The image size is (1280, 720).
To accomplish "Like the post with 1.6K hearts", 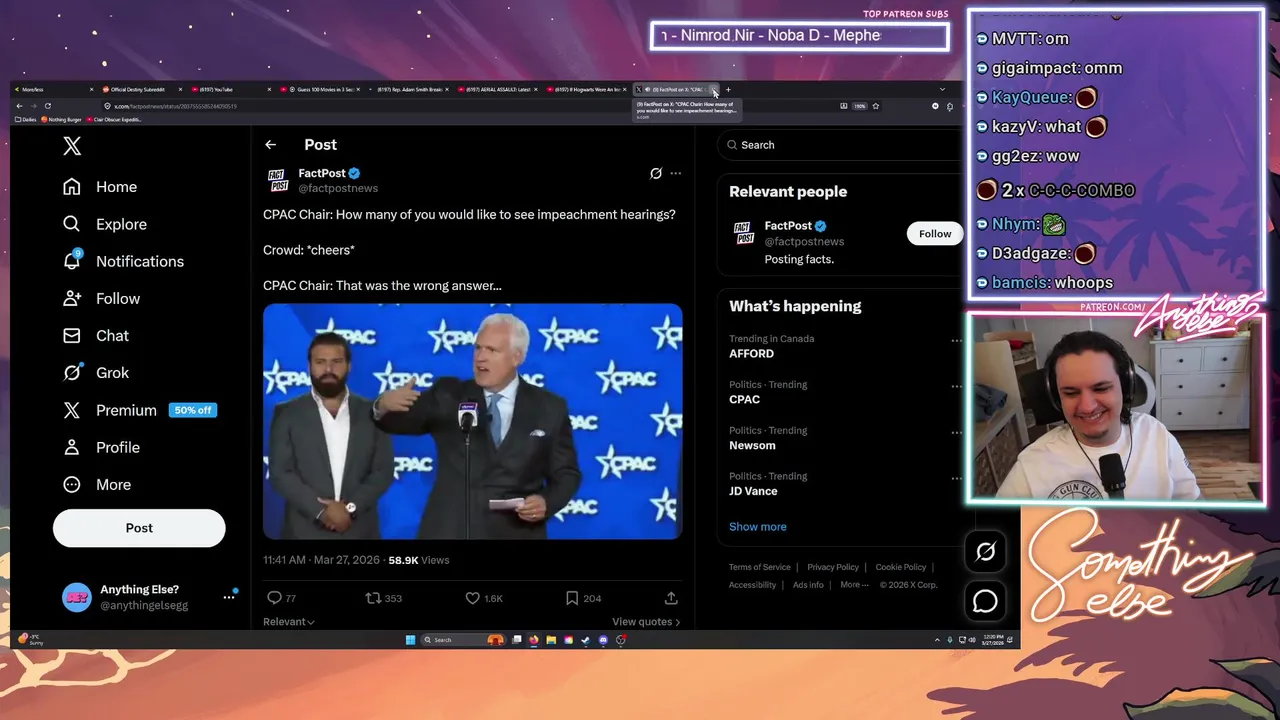I will click(x=472, y=598).
